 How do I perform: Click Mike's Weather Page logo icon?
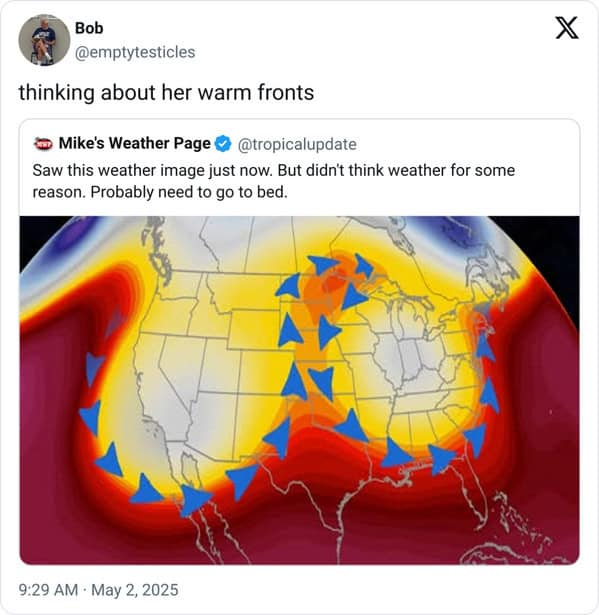pyautogui.click(x=43, y=144)
